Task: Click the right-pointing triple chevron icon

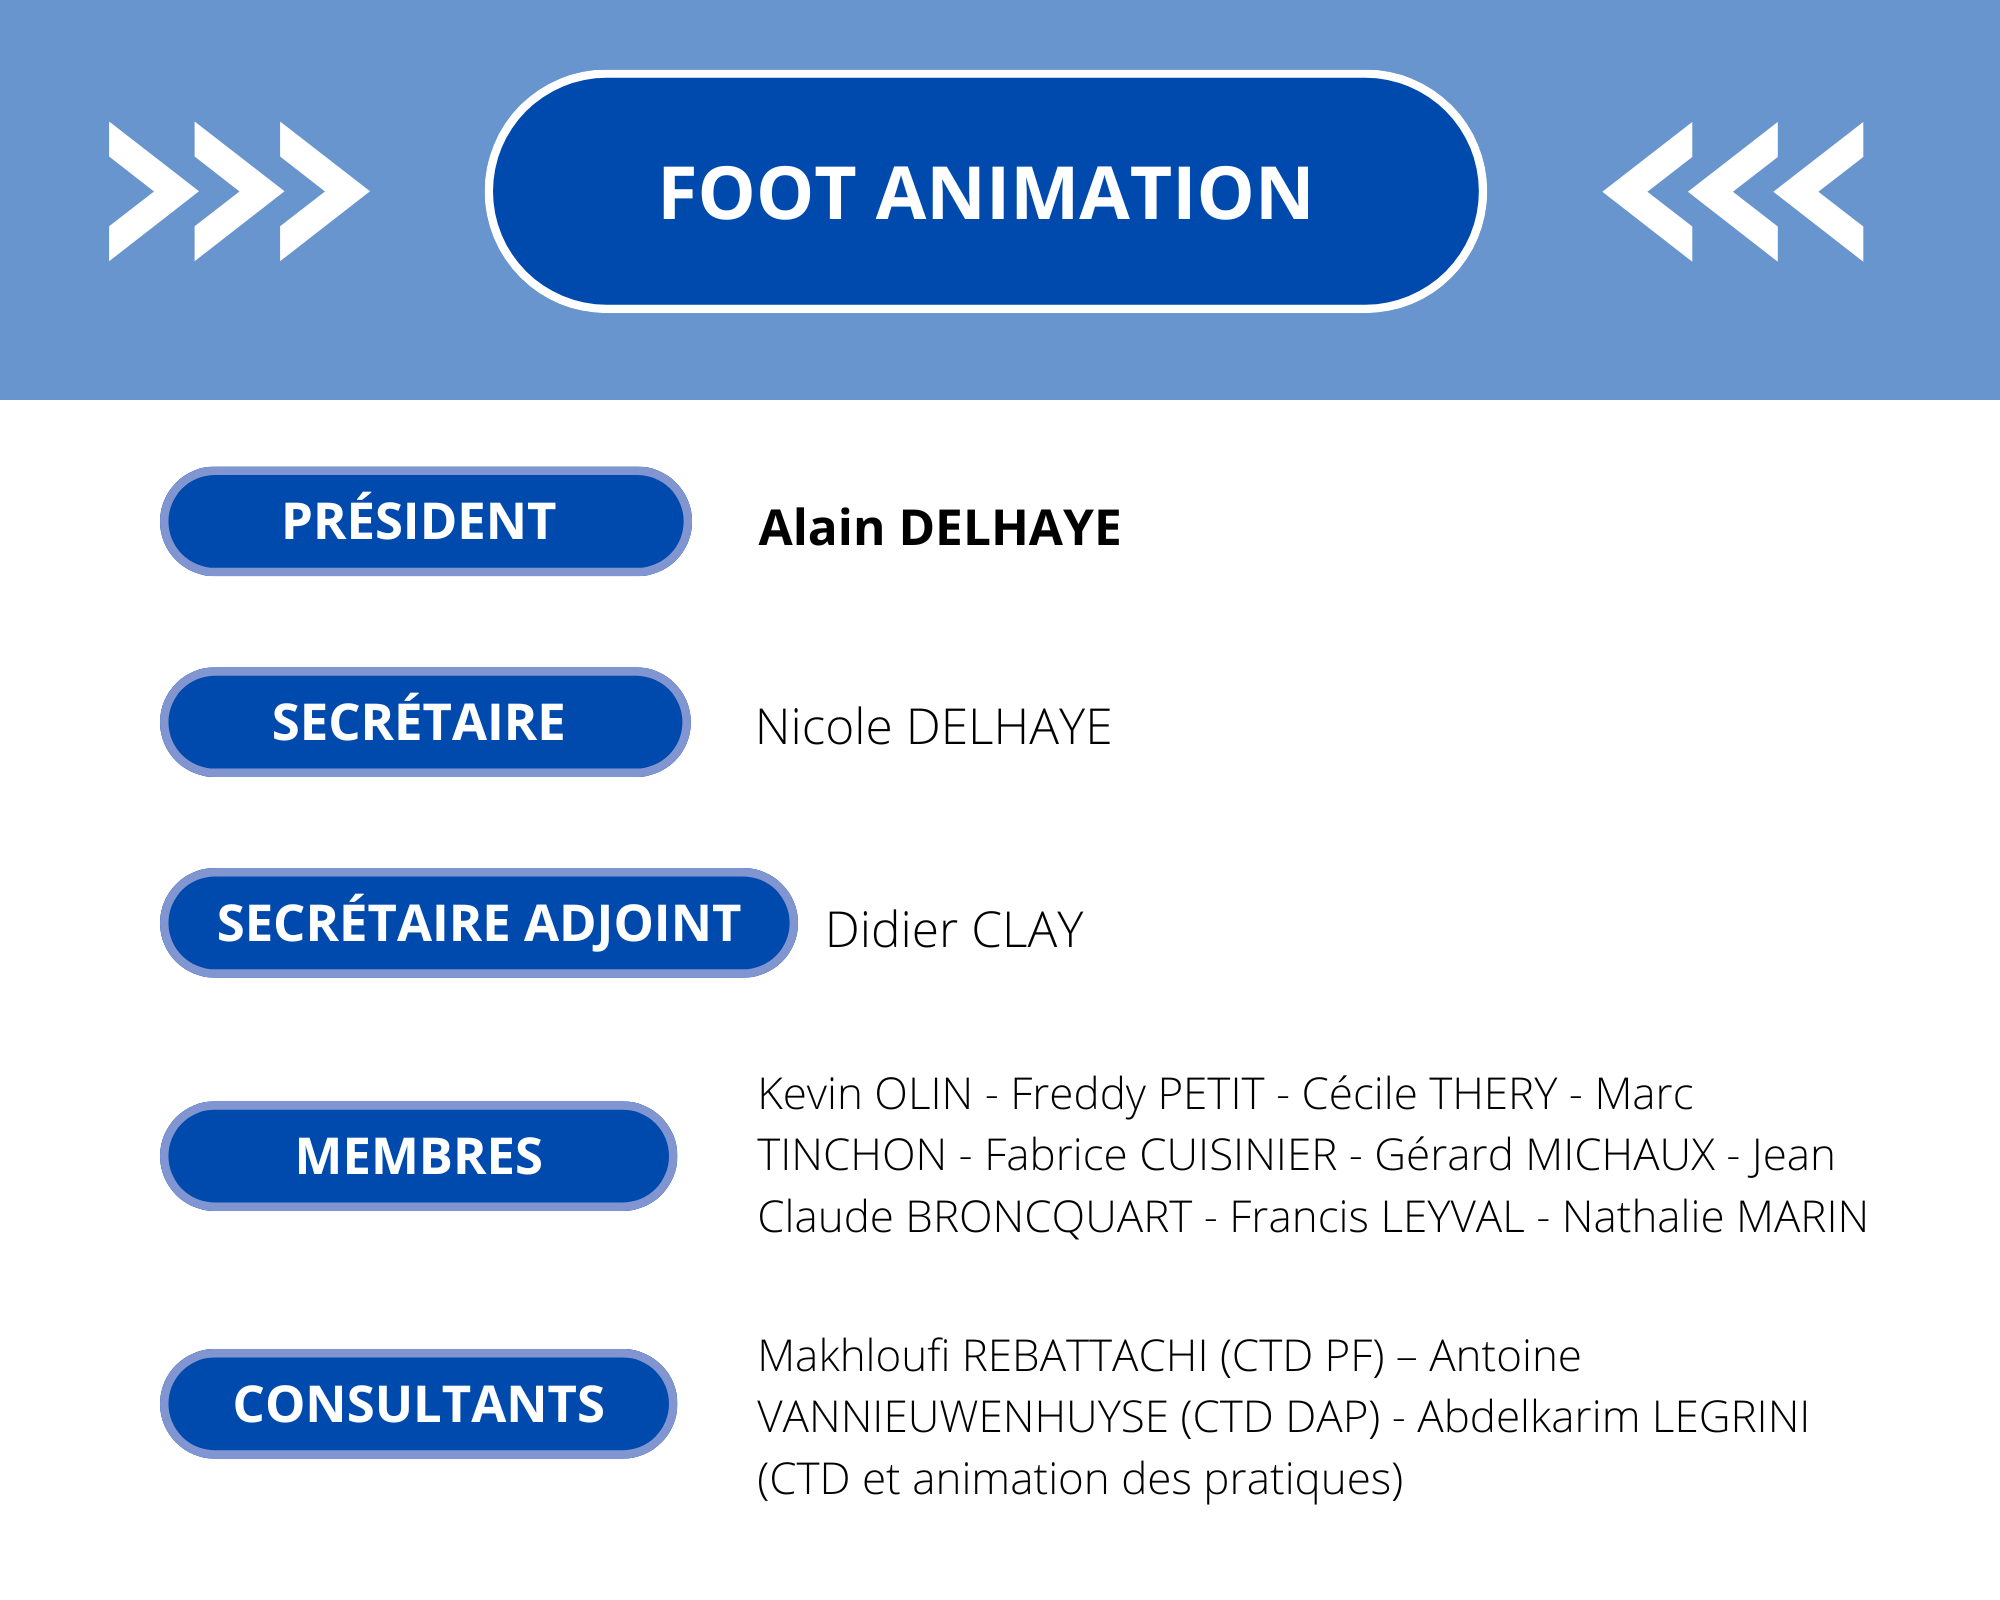Action: pyautogui.click(x=239, y=191)
